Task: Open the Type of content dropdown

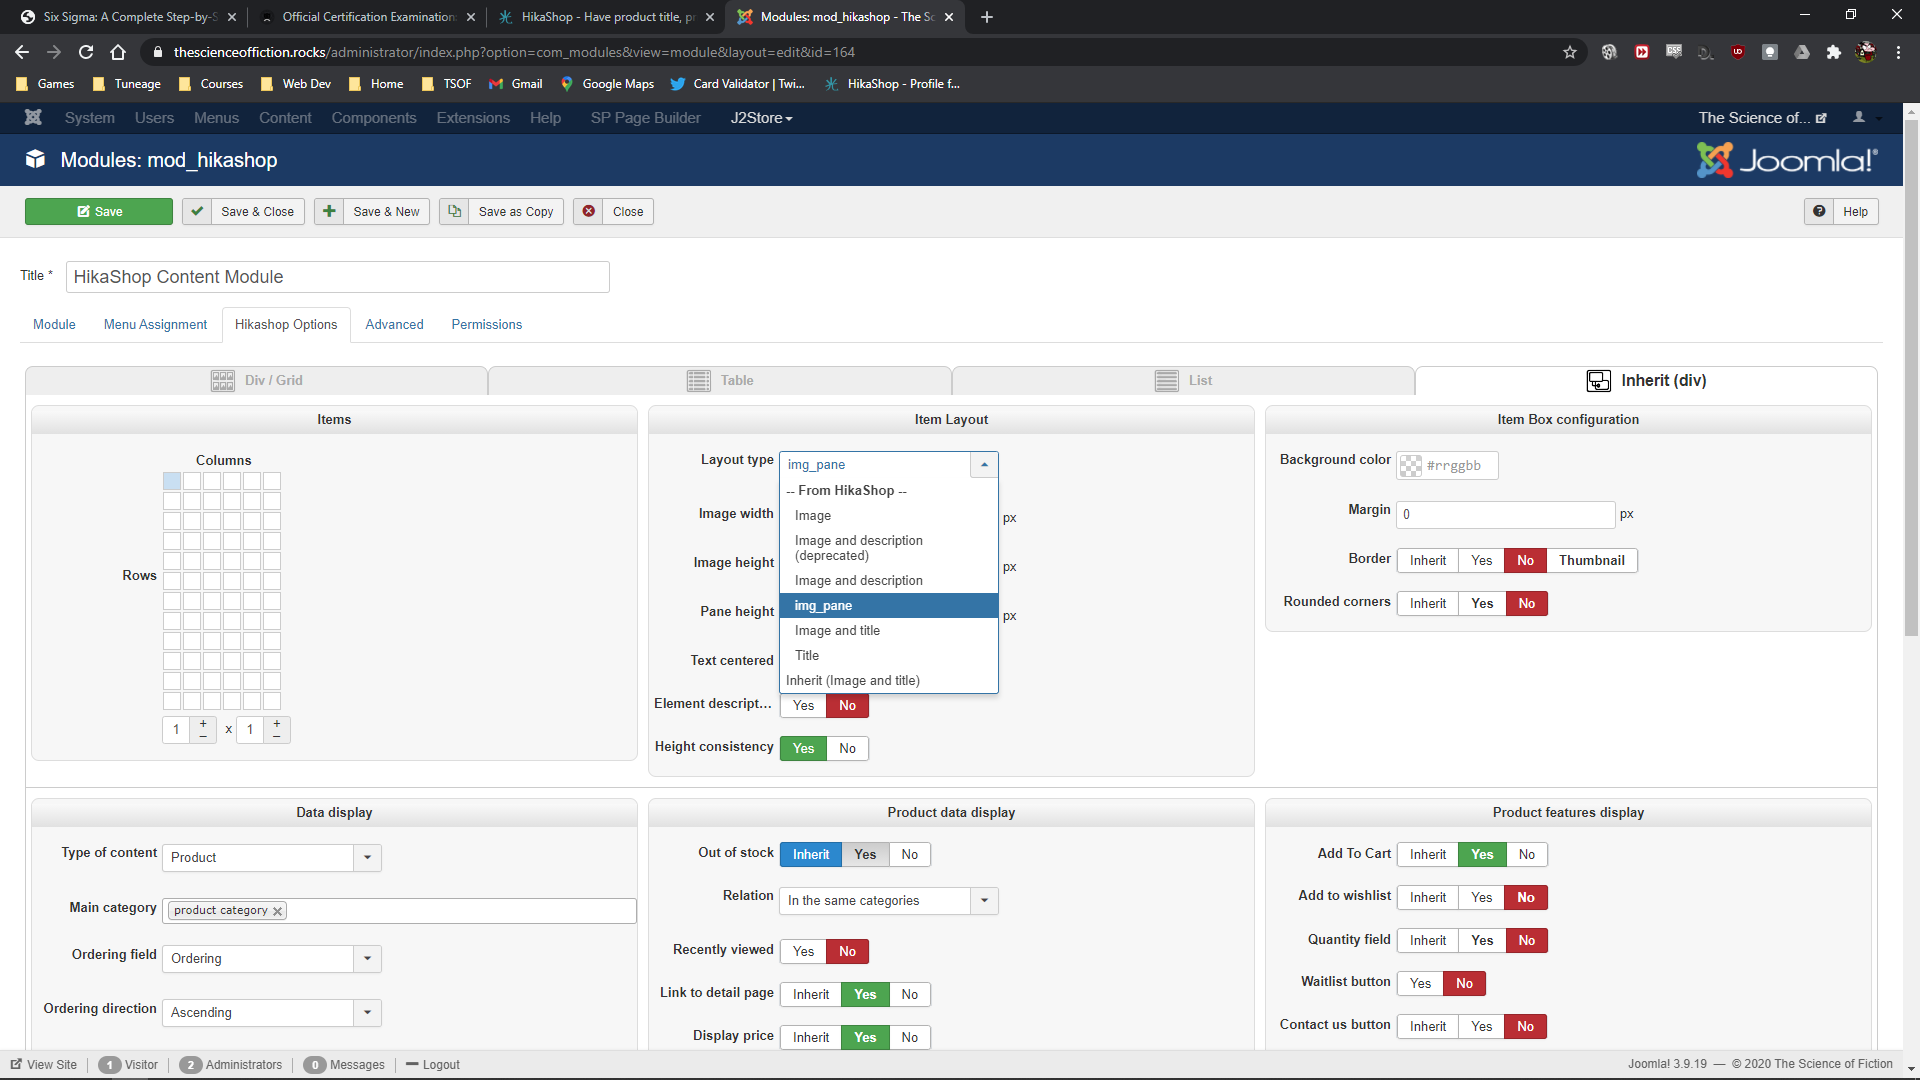Action: coord(367,858)
